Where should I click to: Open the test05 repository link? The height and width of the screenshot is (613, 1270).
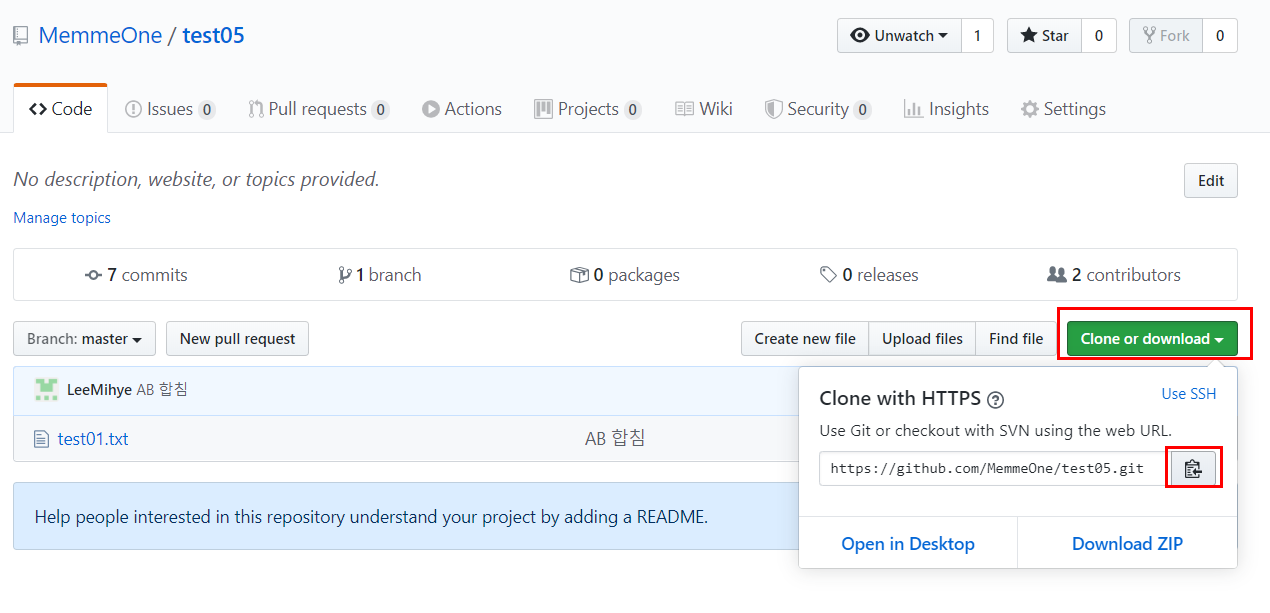213,36
